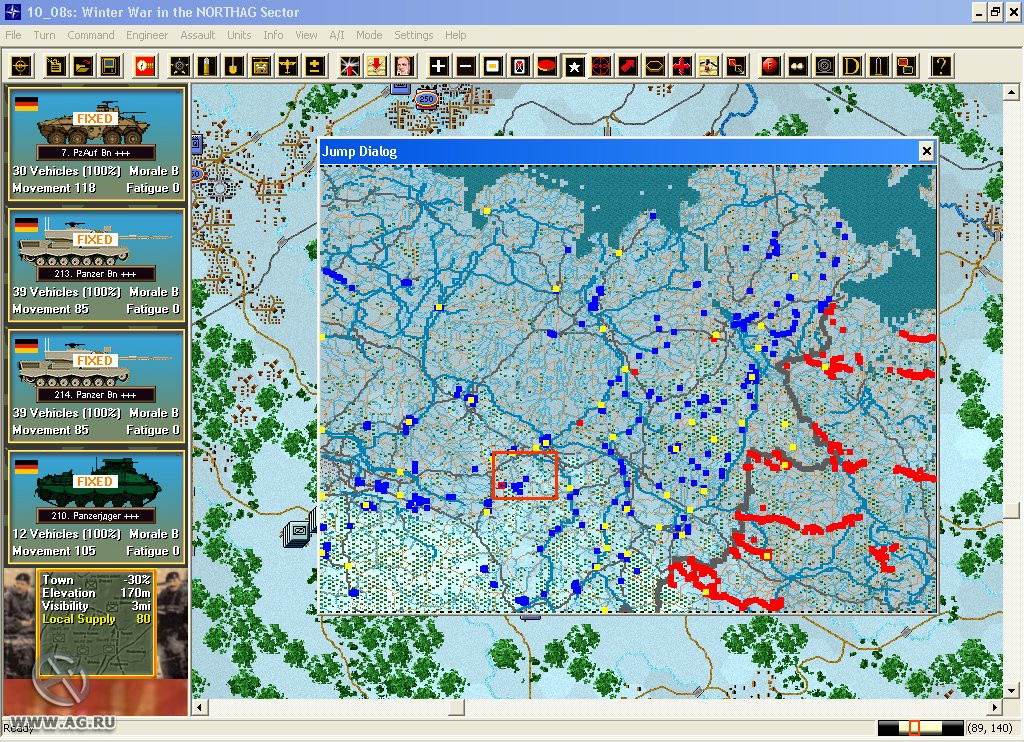This screenshot has width=1024, height=742.
Task: Click the map's vertical scrollbar up arrow
Action: click(x=1011, y=93)
